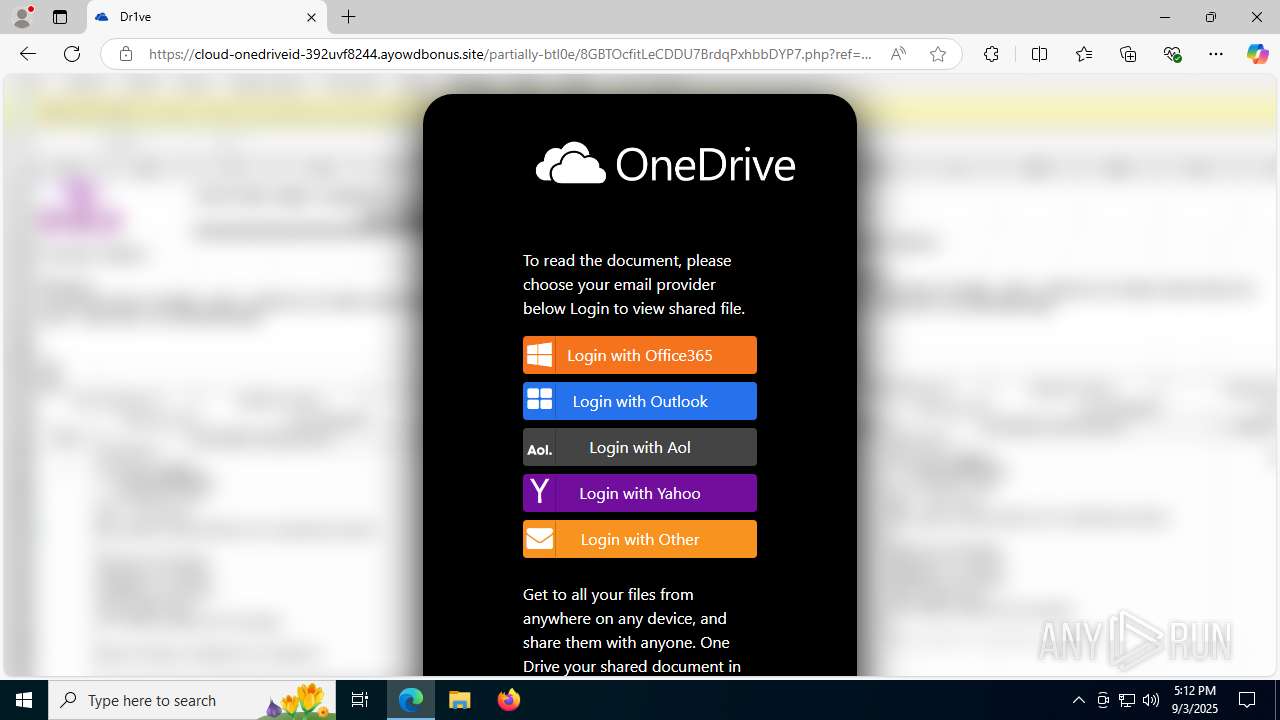The height and width of the screenshot is (720, 1280).
Task: Click the Login with Outlook button
Action: pyautogui.click(x=640, y=401)
